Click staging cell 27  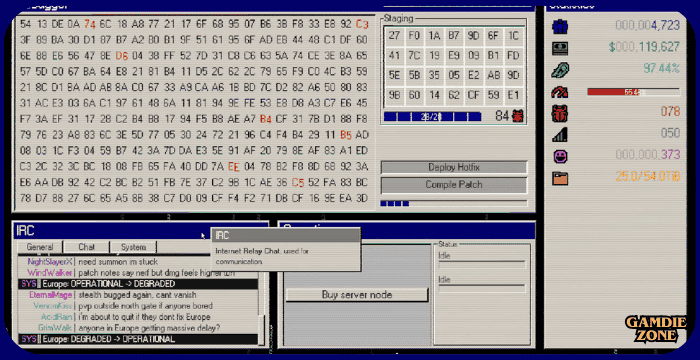point(394,36)
